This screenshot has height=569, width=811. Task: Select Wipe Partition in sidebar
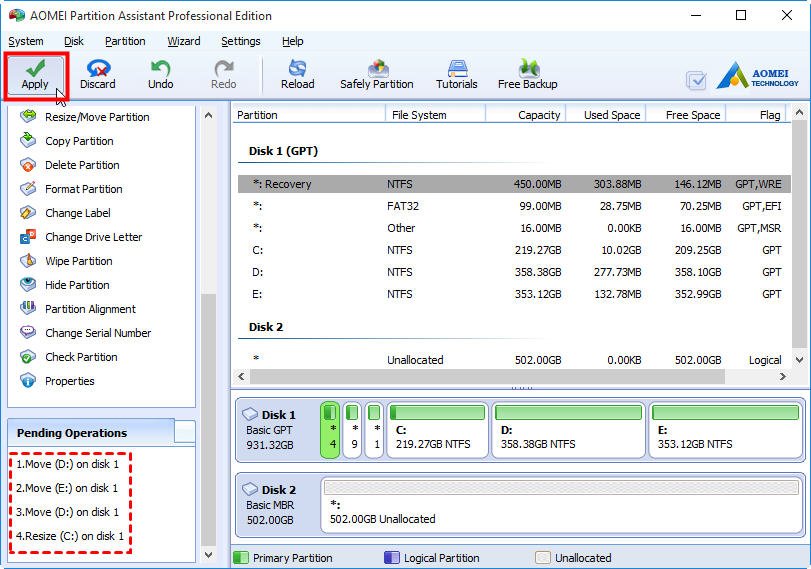point(78,261)
